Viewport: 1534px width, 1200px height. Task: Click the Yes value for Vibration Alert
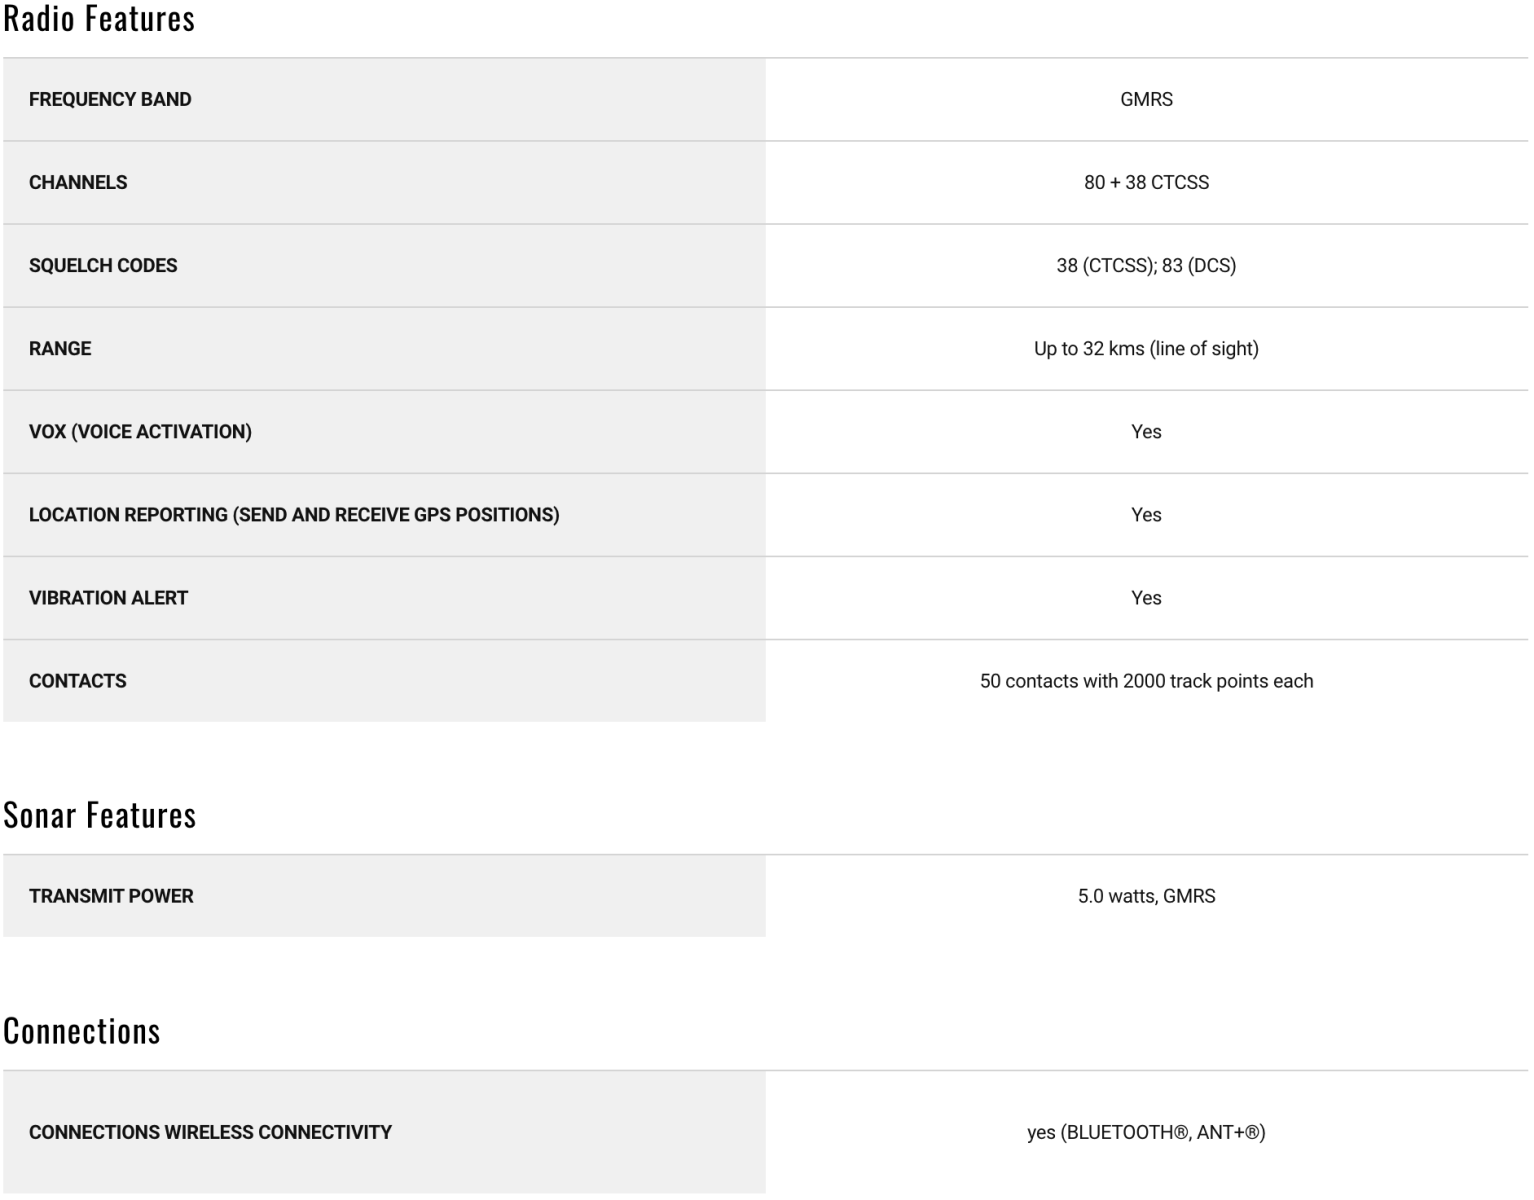point(1146,597)
